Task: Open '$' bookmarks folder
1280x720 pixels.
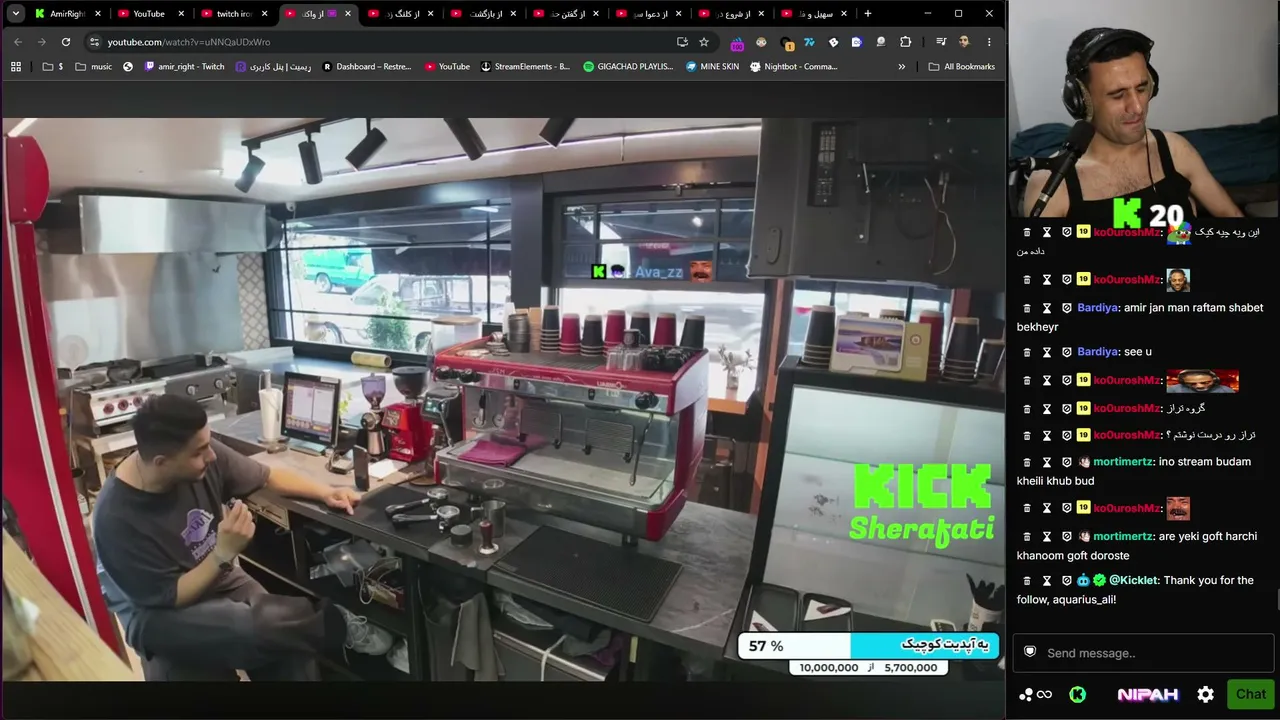Action: [53, 67]
